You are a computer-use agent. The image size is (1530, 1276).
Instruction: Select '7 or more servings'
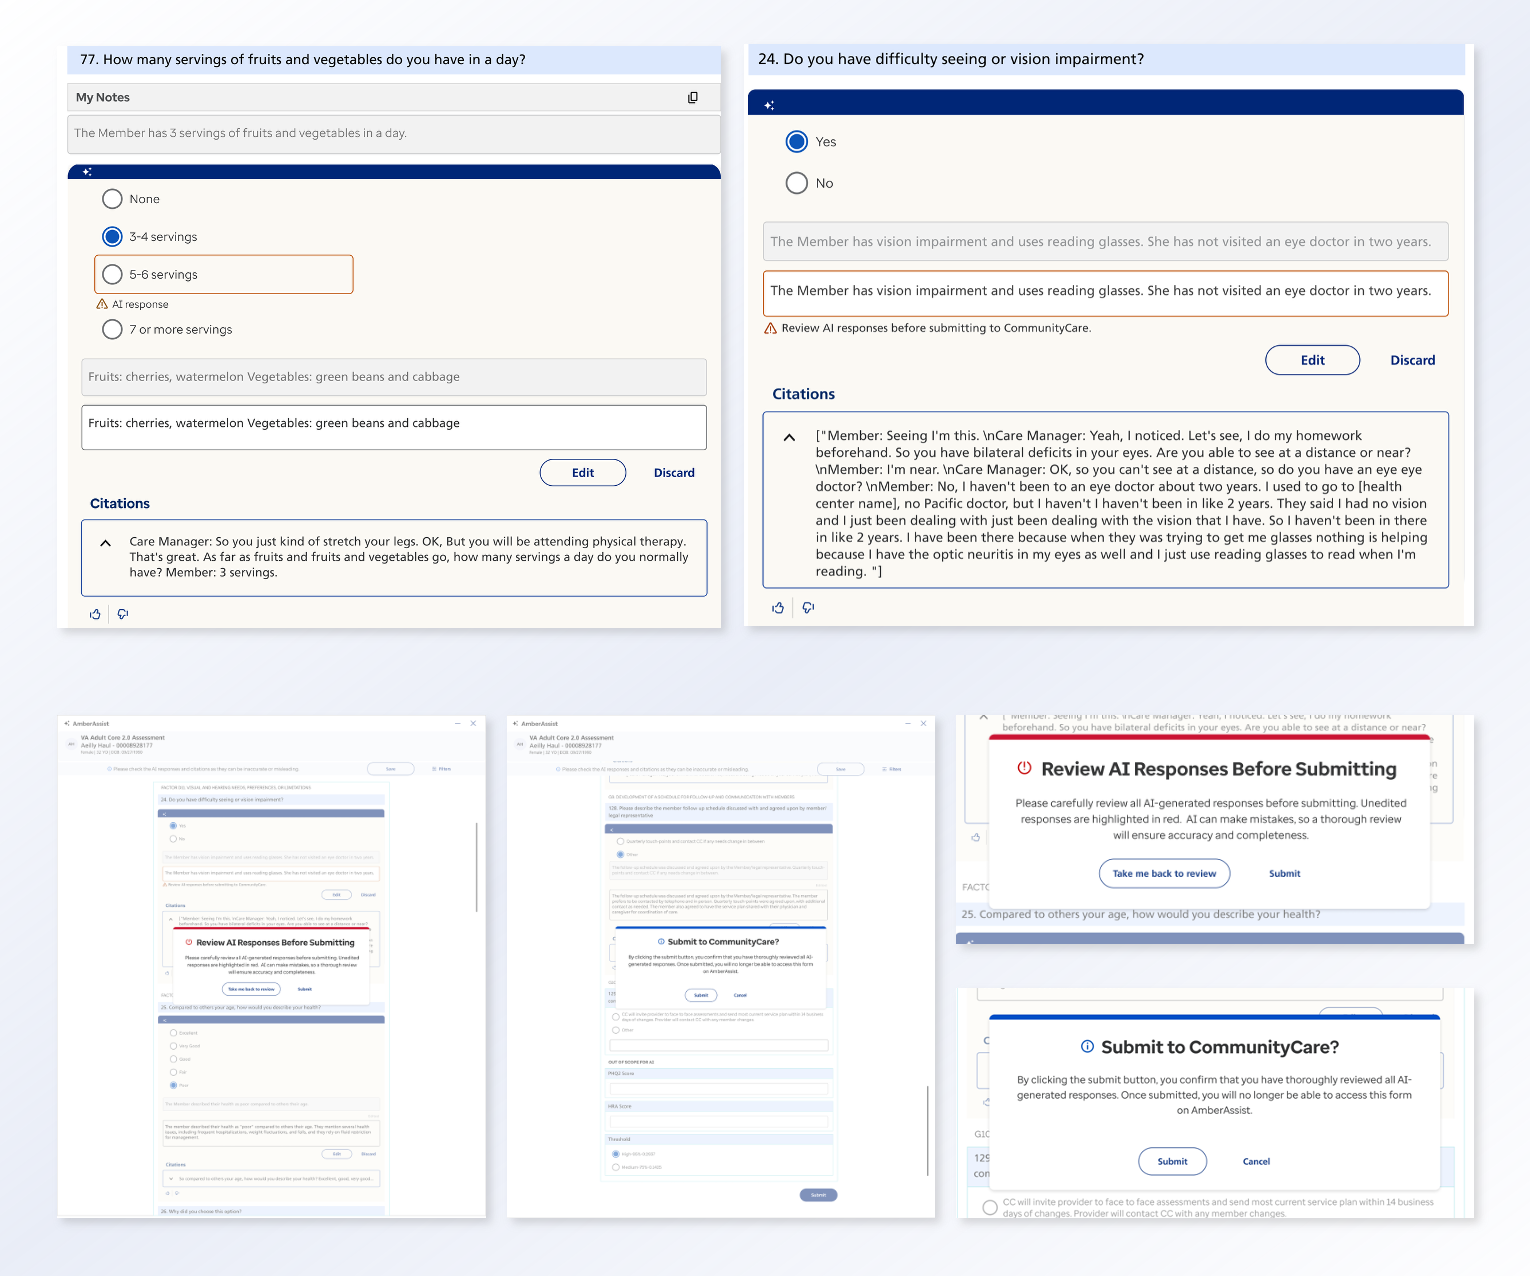112,329
